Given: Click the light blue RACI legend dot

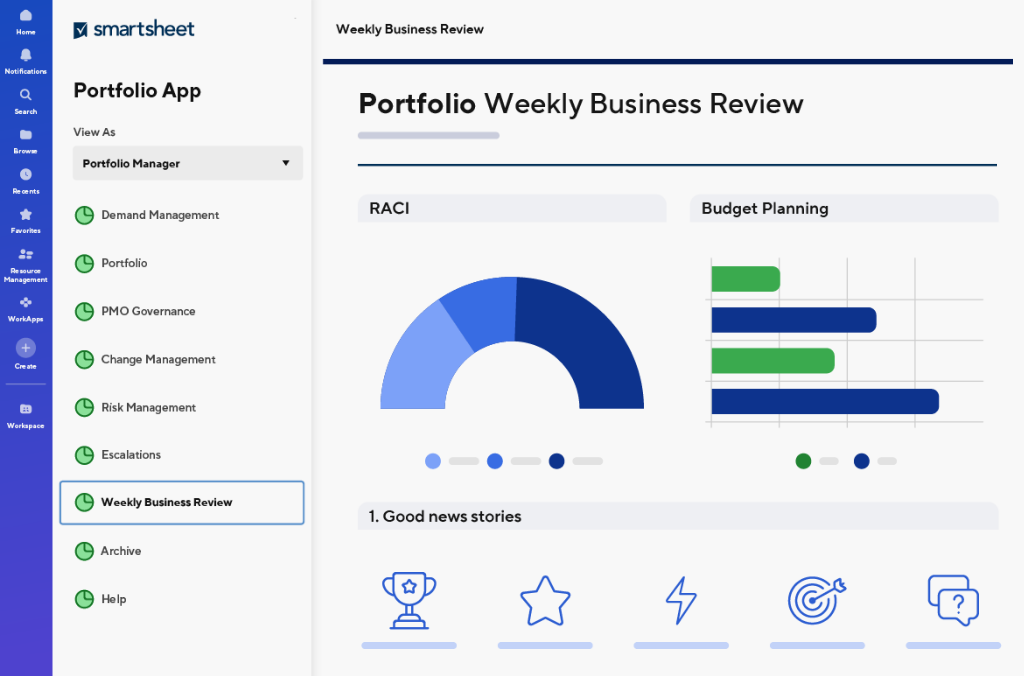Looking at the screenshot, I should (x=433, y=461).
